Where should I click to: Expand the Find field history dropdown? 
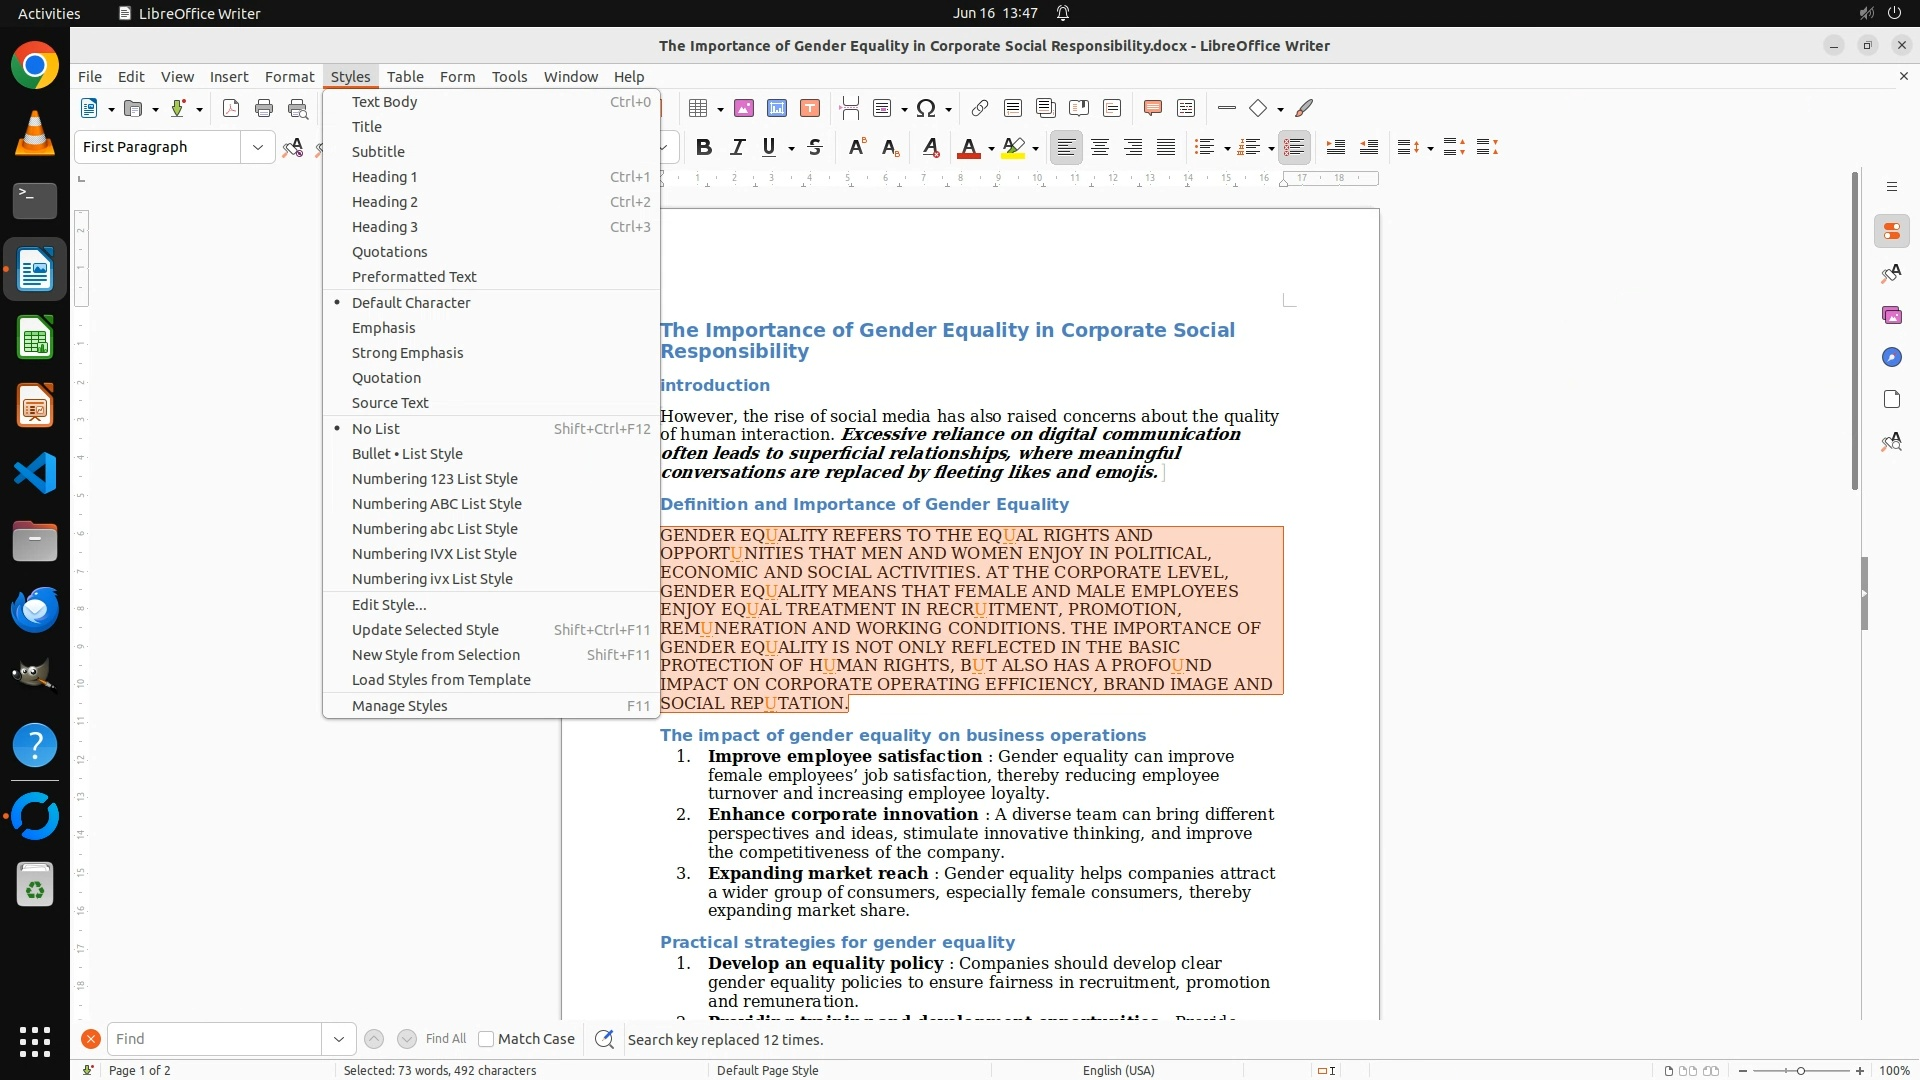(x=338, y=1039)
